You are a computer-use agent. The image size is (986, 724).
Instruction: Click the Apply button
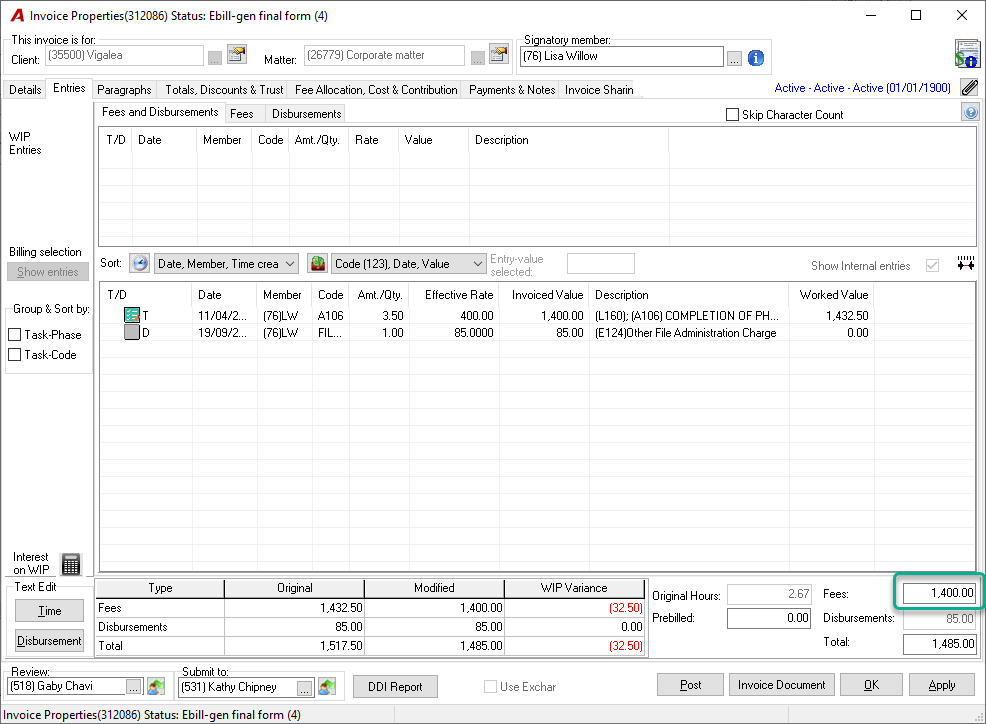coord(942,685)
